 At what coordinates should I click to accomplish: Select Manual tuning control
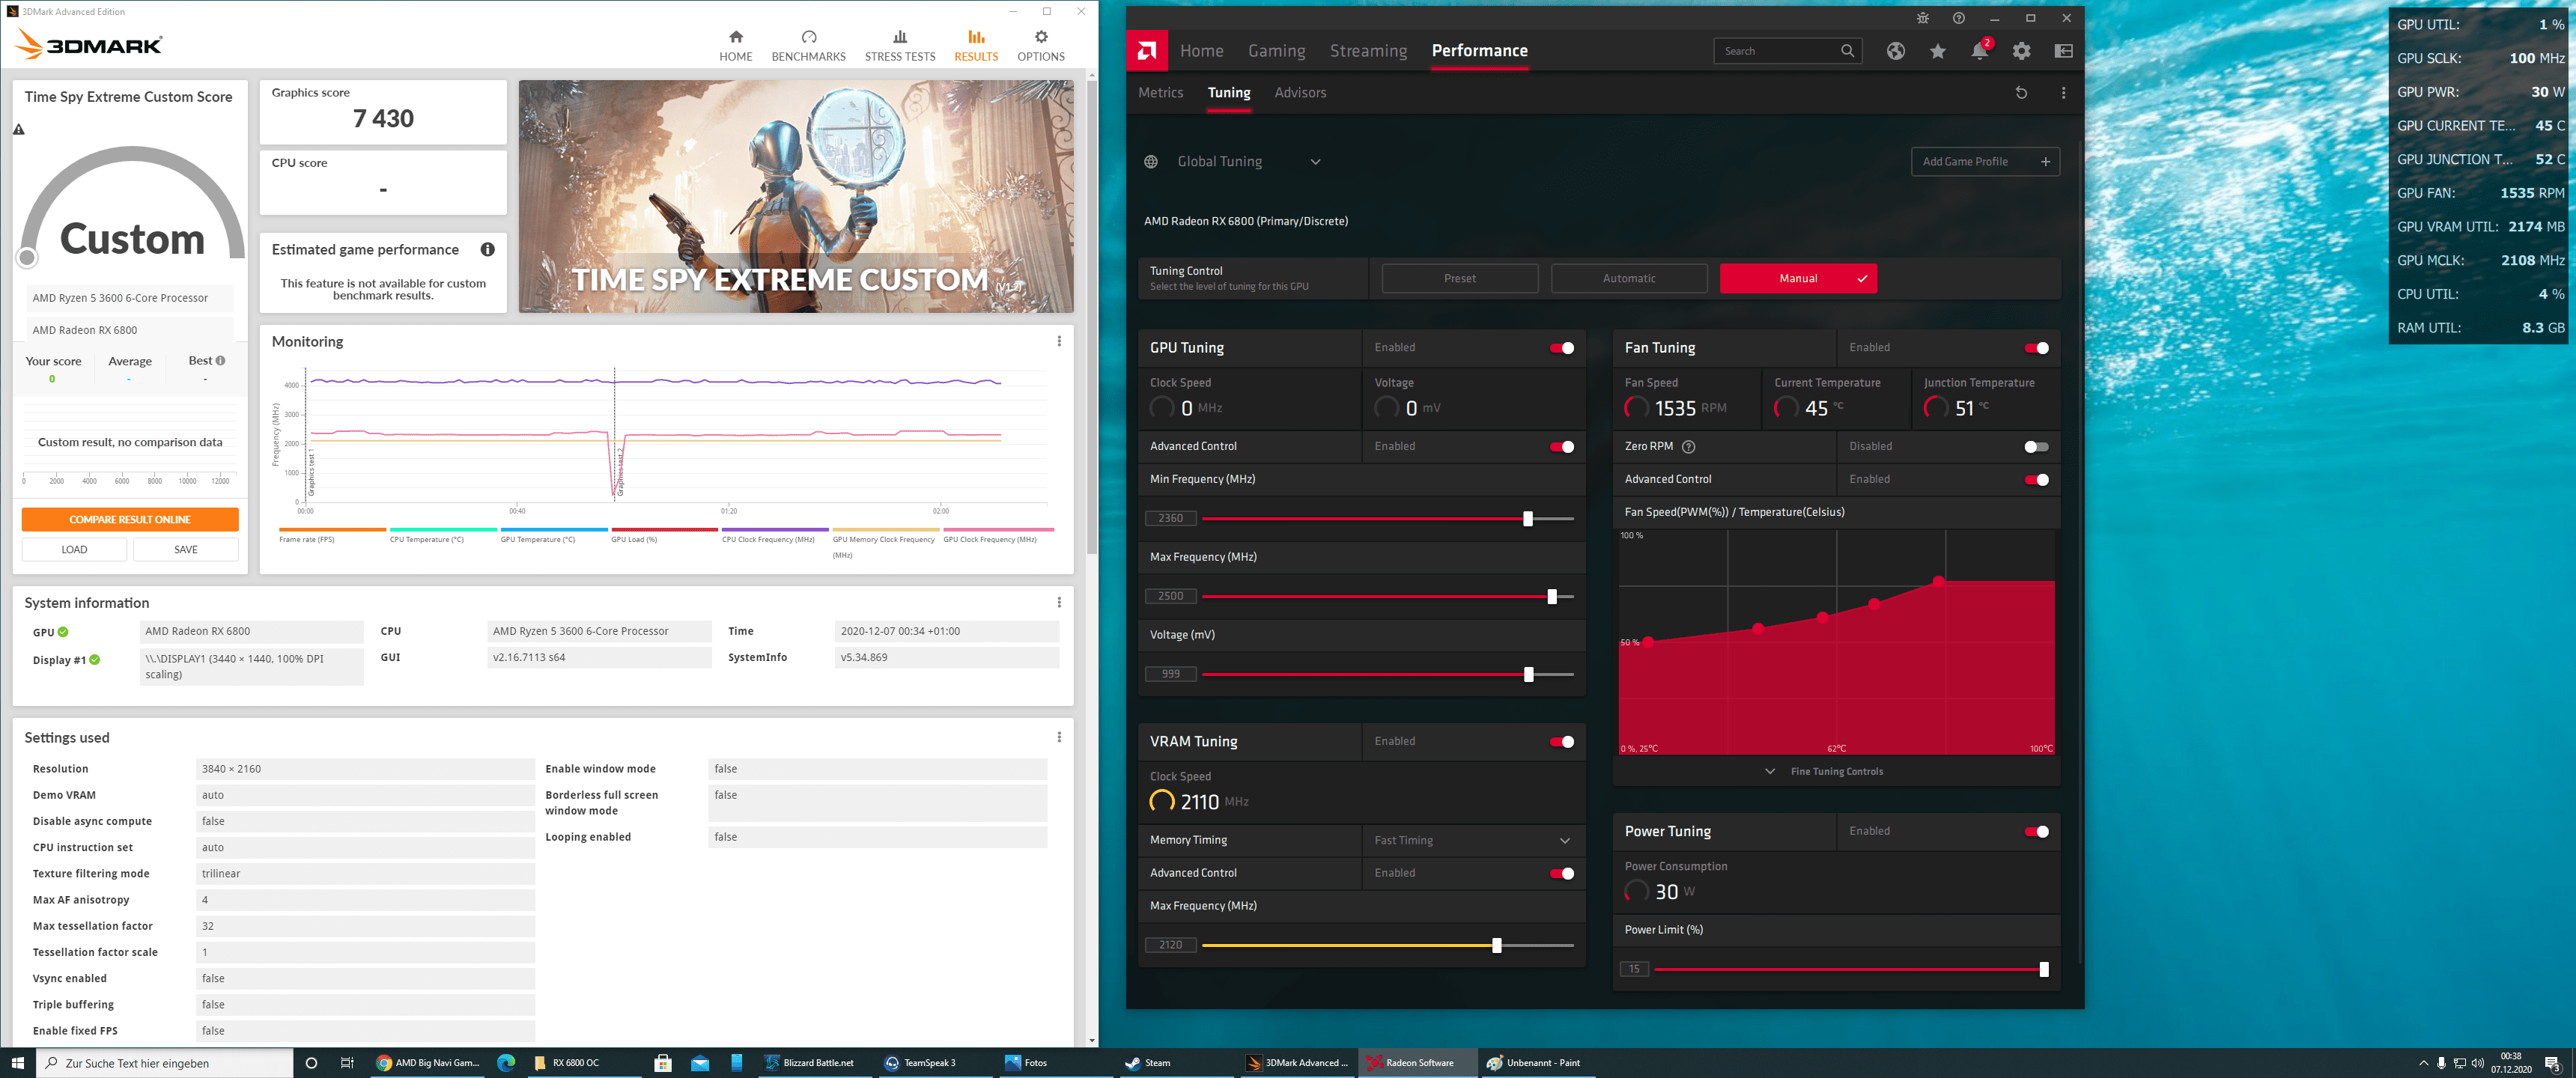coord(1798,279)
